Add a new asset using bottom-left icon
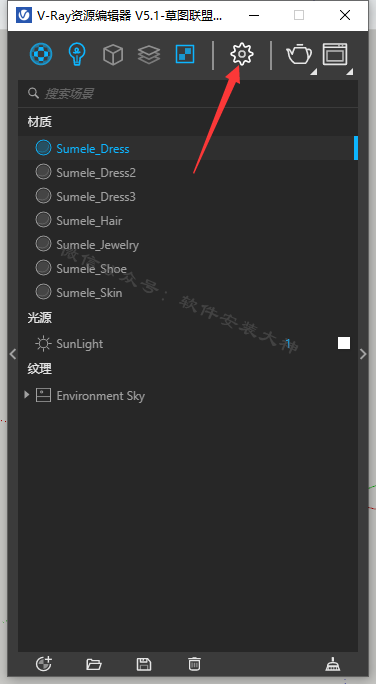The height and width of the screenshot is (684, 376). click(x=44, y=664)
